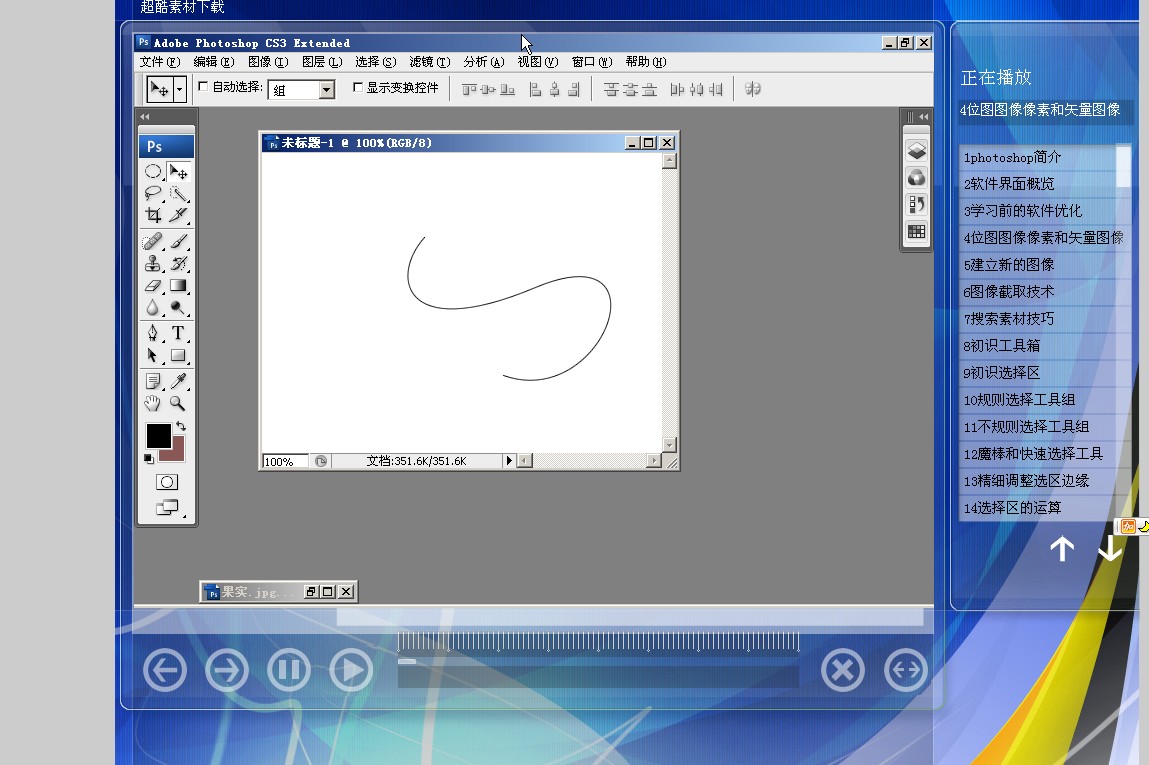Open the tool preset picker arrow
Viewport: 1149px width, 765px height.
click(x=180, y=89)
